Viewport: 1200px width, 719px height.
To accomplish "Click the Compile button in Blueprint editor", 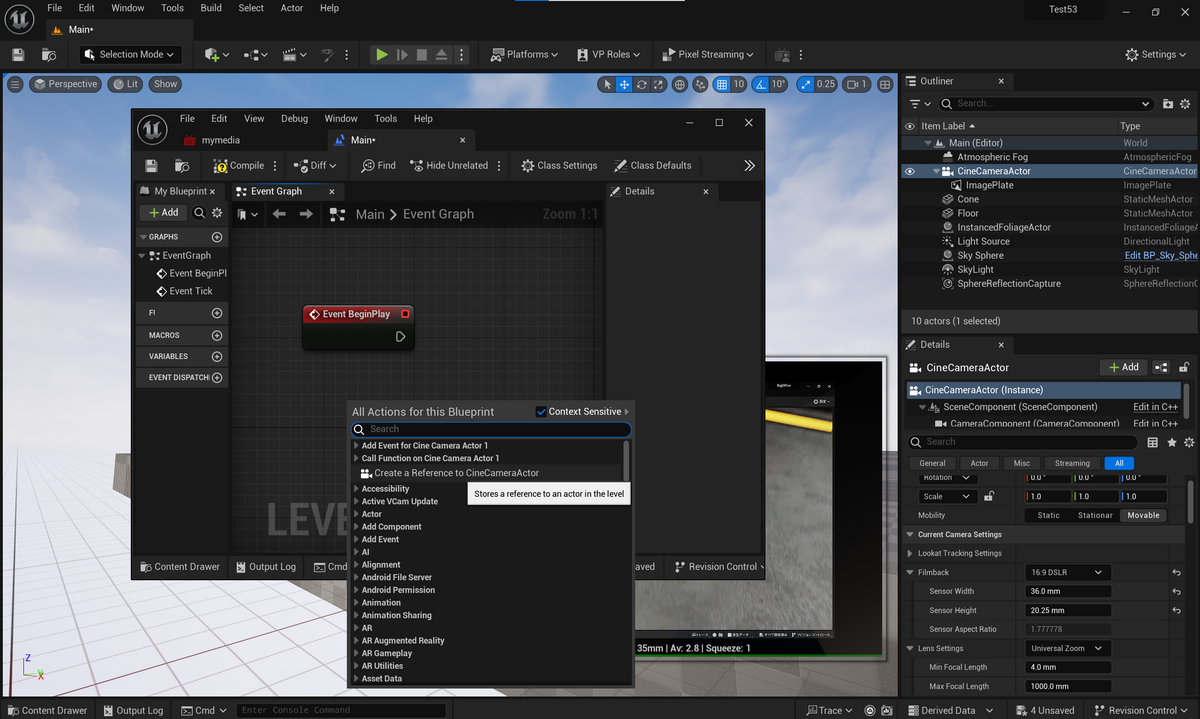I will (x=238, y=166).
